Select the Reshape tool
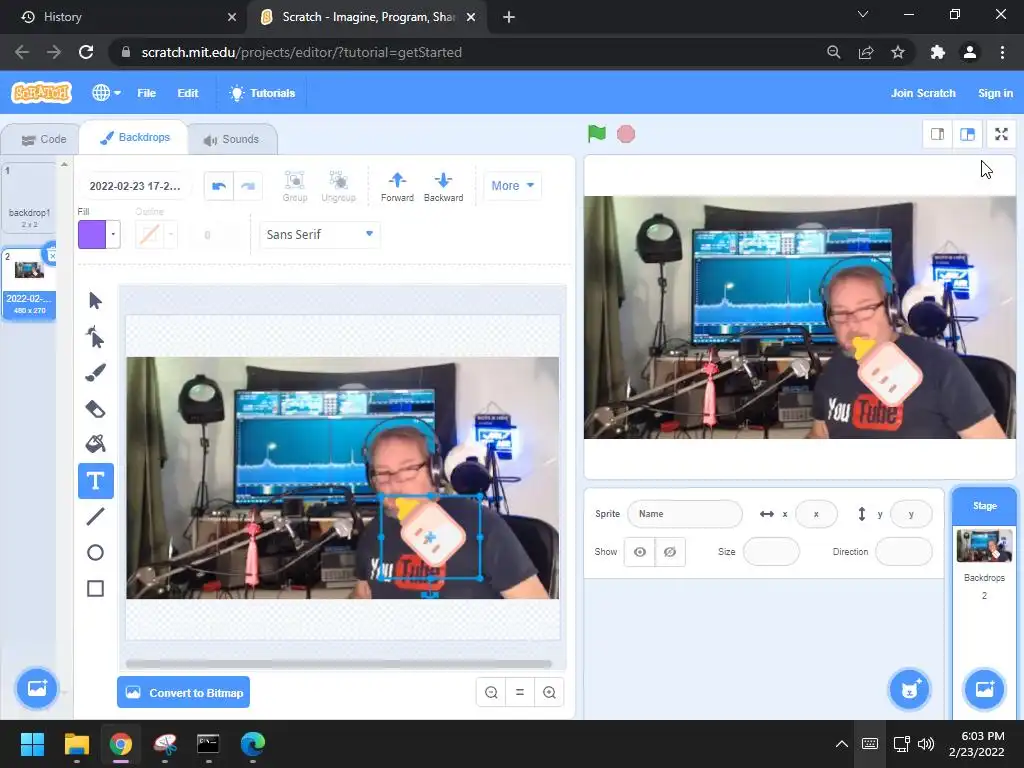The width and height of the screenshot is (1024, 768). [95, 337]
